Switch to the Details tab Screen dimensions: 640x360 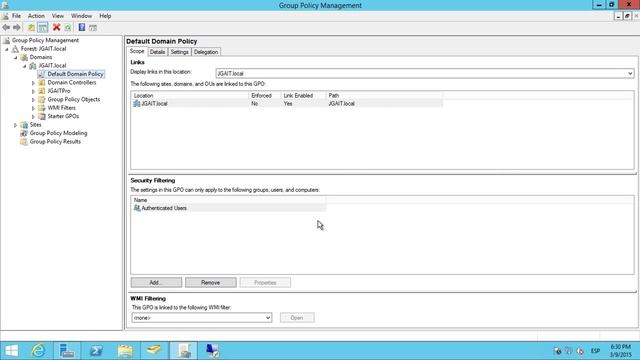[x=157, y=52]
